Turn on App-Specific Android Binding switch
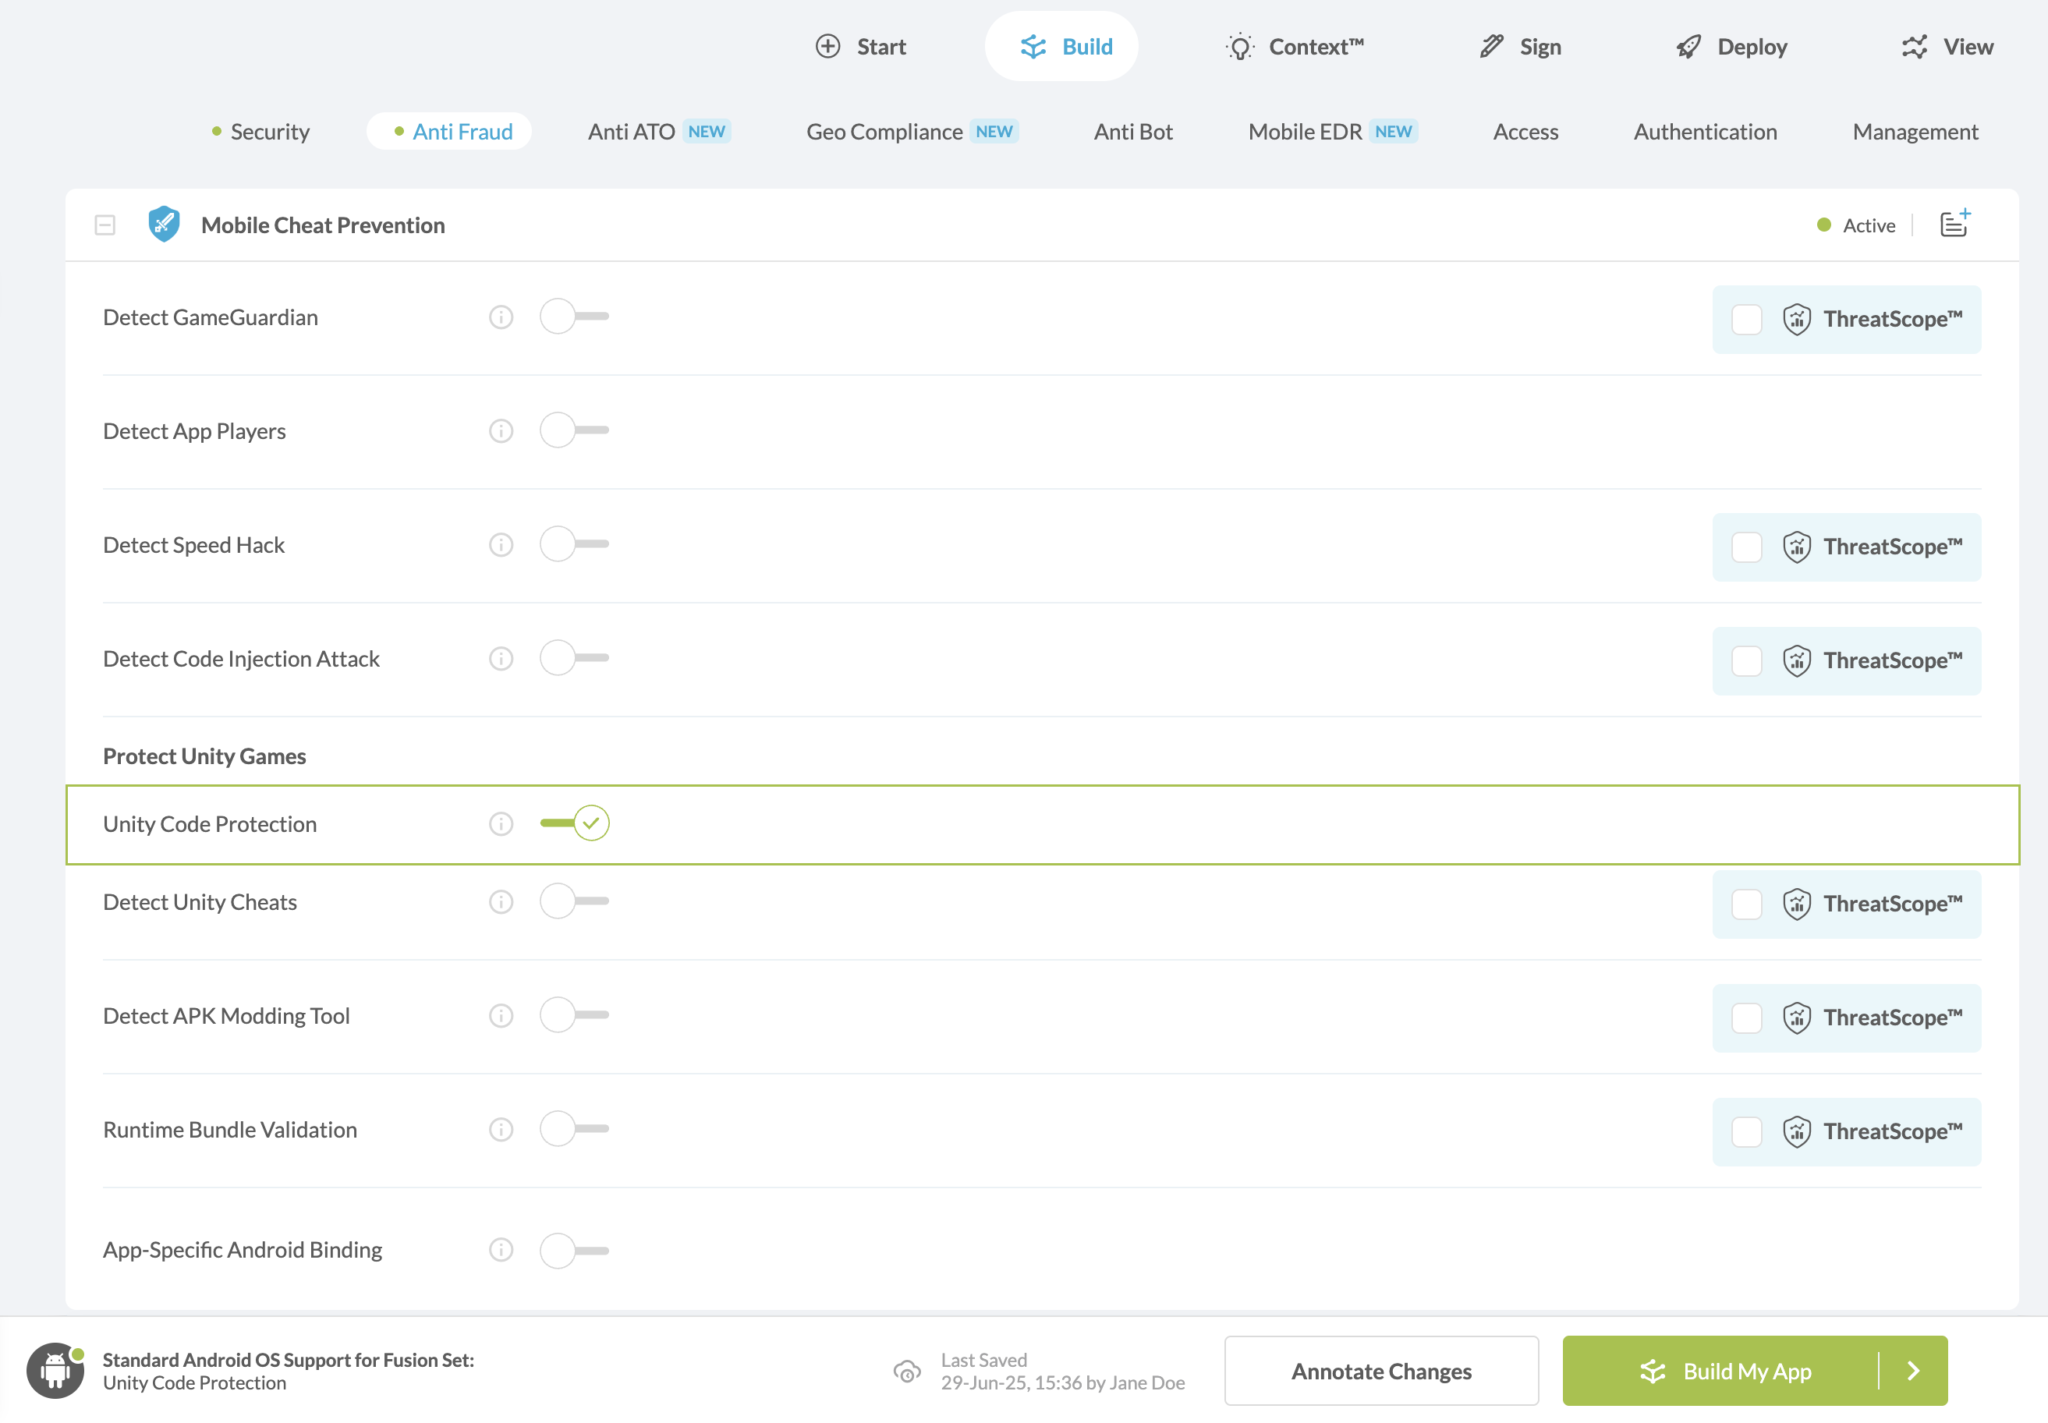The width and height of the screenshot is (2048, 1423). 575,1250
